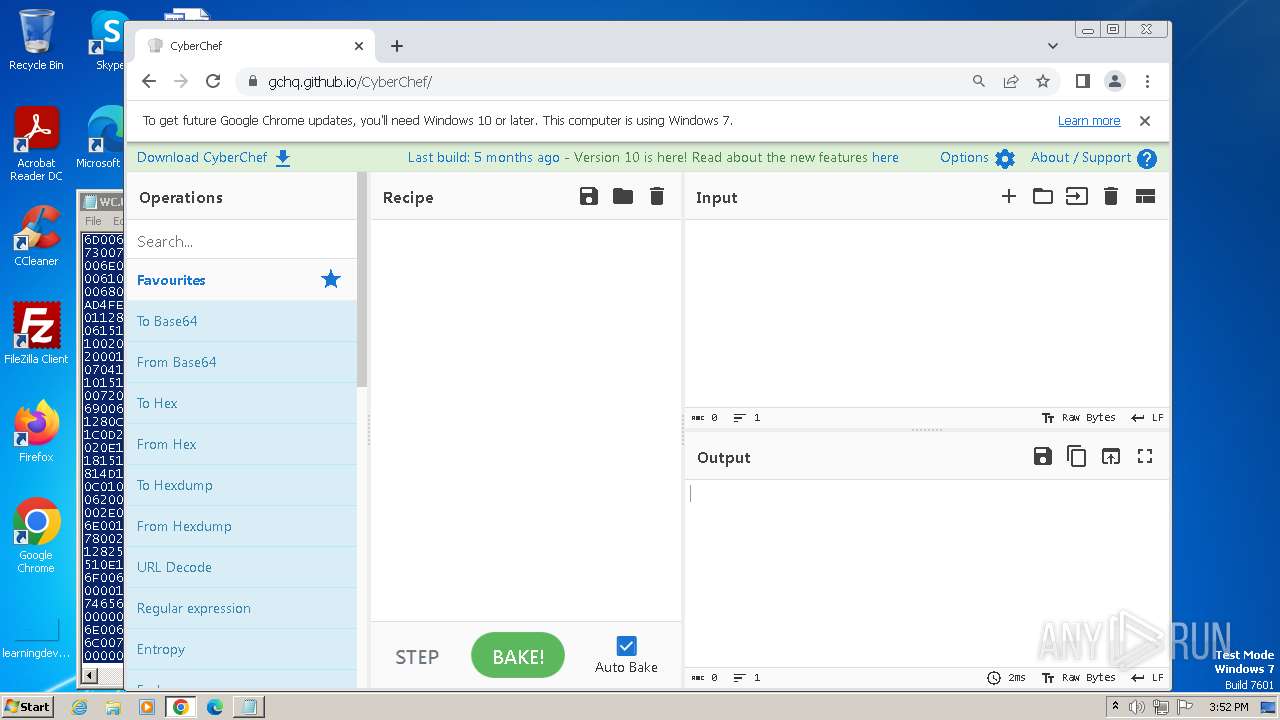Select the To Hex operation
The image size is (1280, 720).
point(241,403)
